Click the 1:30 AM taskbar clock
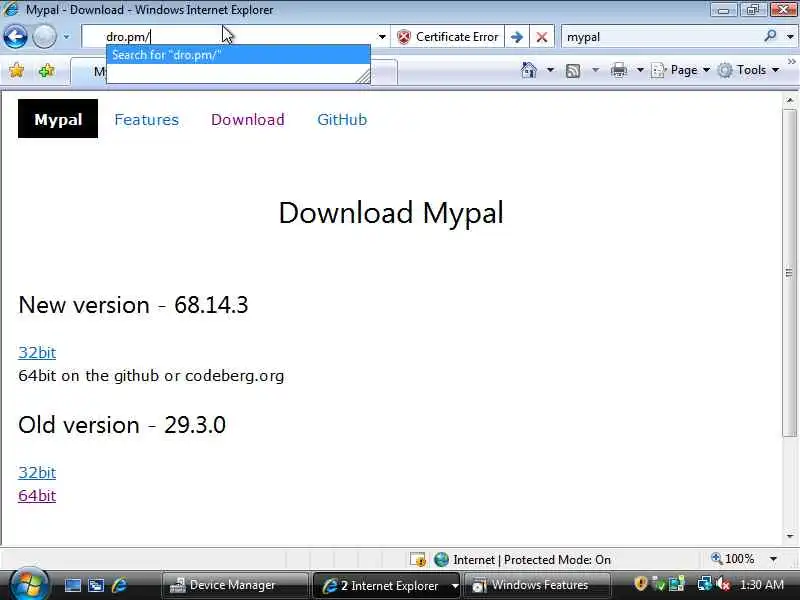 pyautogui.click(x=762, y=585)
